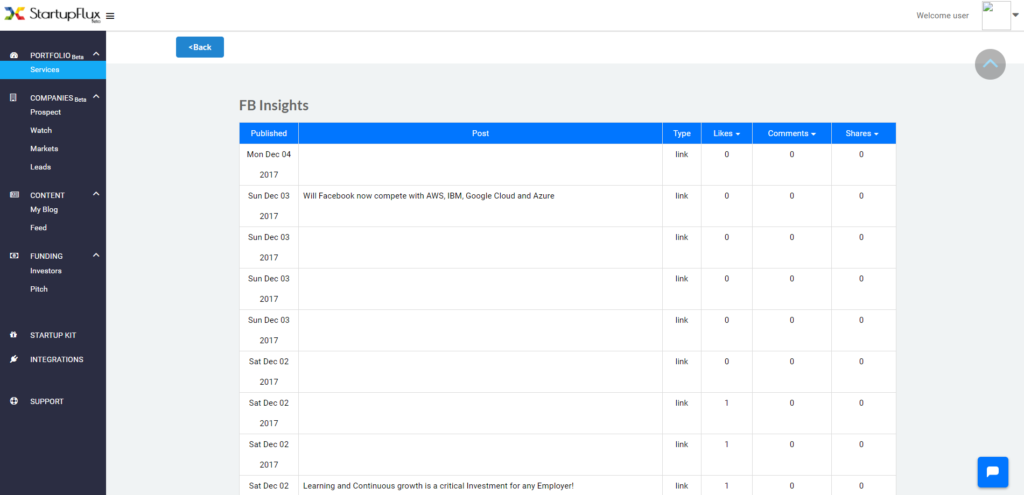This screenshot has width=1024, height=495.
Task: Open the Feed menu item
Action: 39,228
